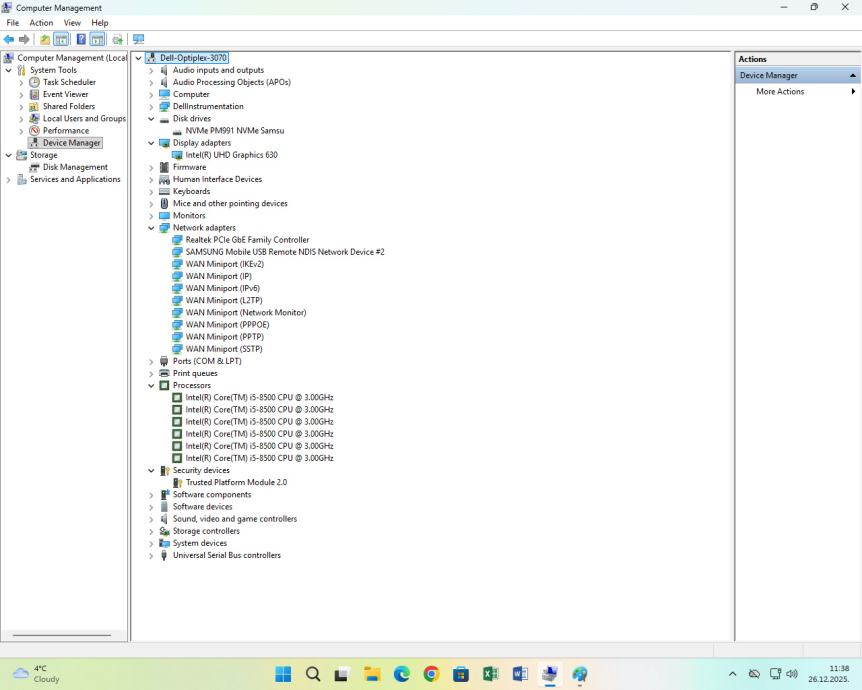Collapse the Processors category
This screenshot has height=690, width=862.
pyautogui.click(x=152, y=386)
